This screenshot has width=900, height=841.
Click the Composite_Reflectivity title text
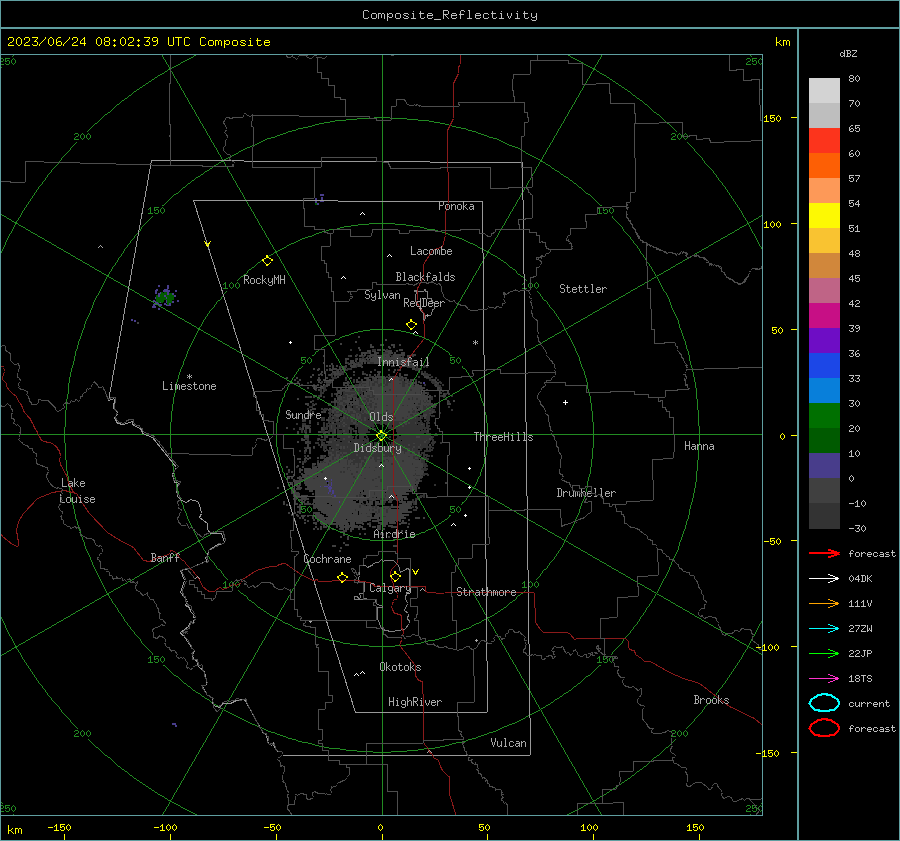(x=449, y=15)
